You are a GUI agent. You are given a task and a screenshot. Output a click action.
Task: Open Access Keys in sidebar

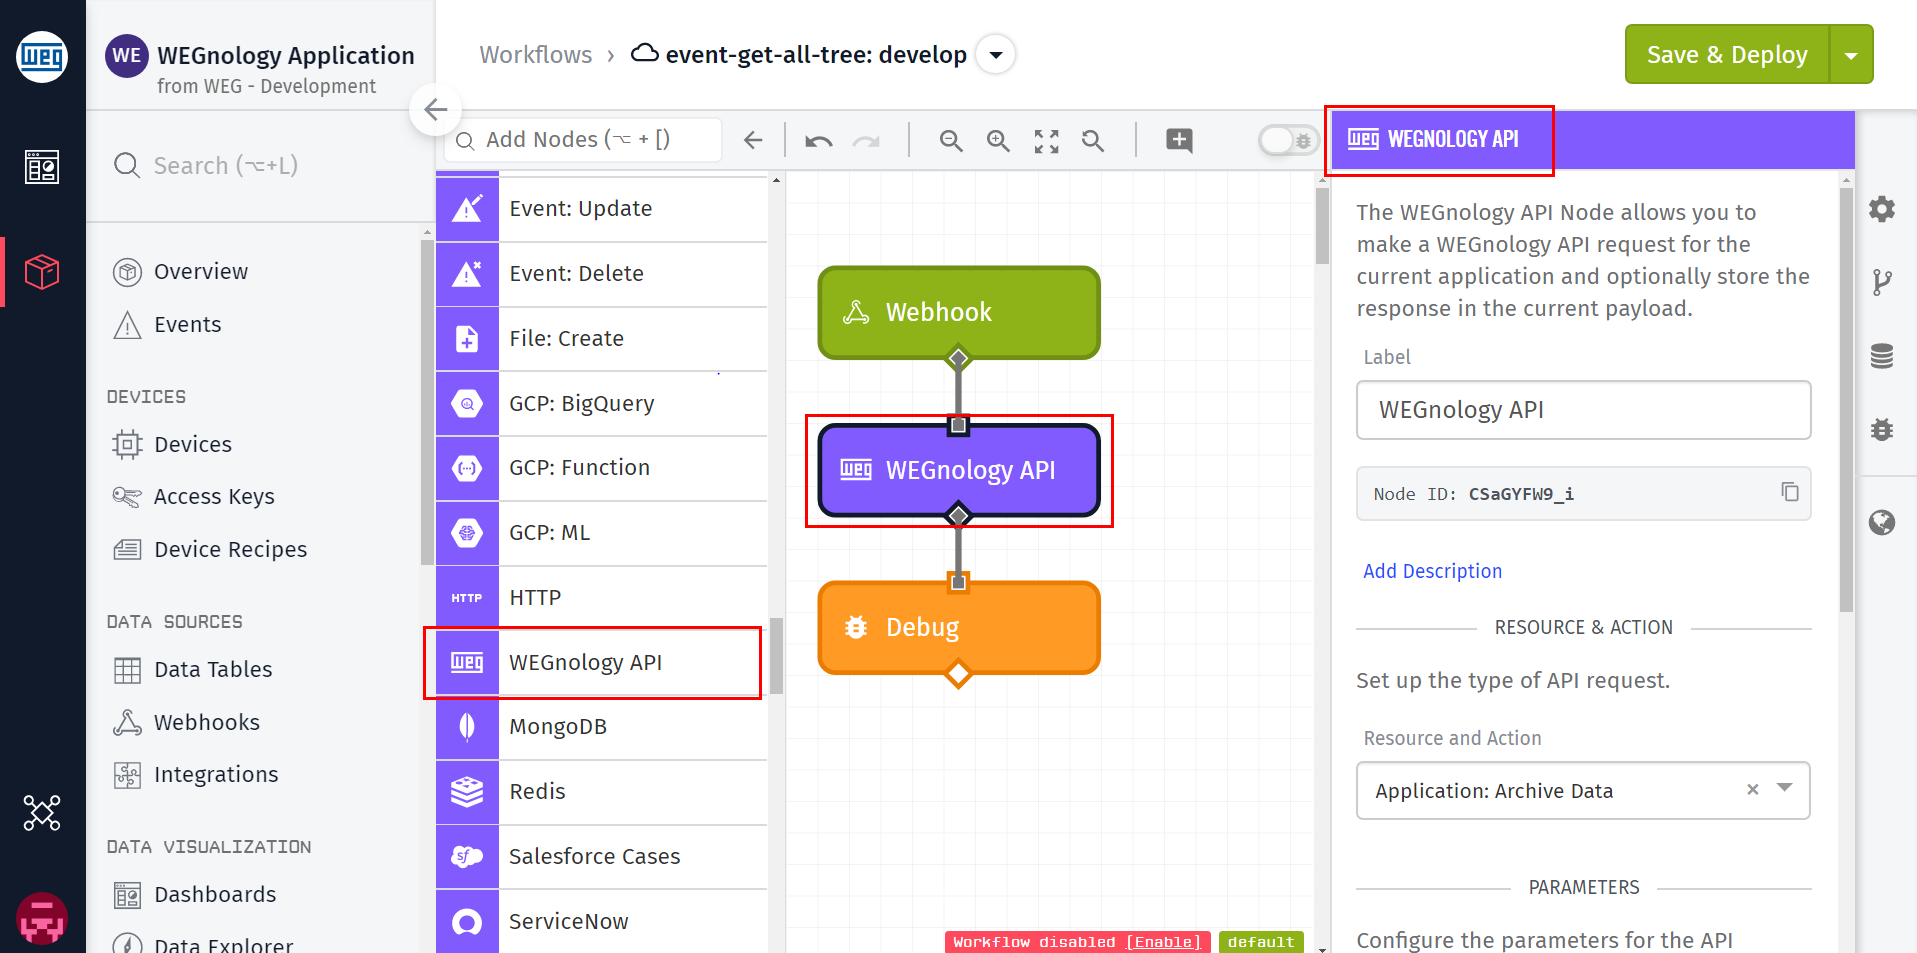tap(214, 496)
